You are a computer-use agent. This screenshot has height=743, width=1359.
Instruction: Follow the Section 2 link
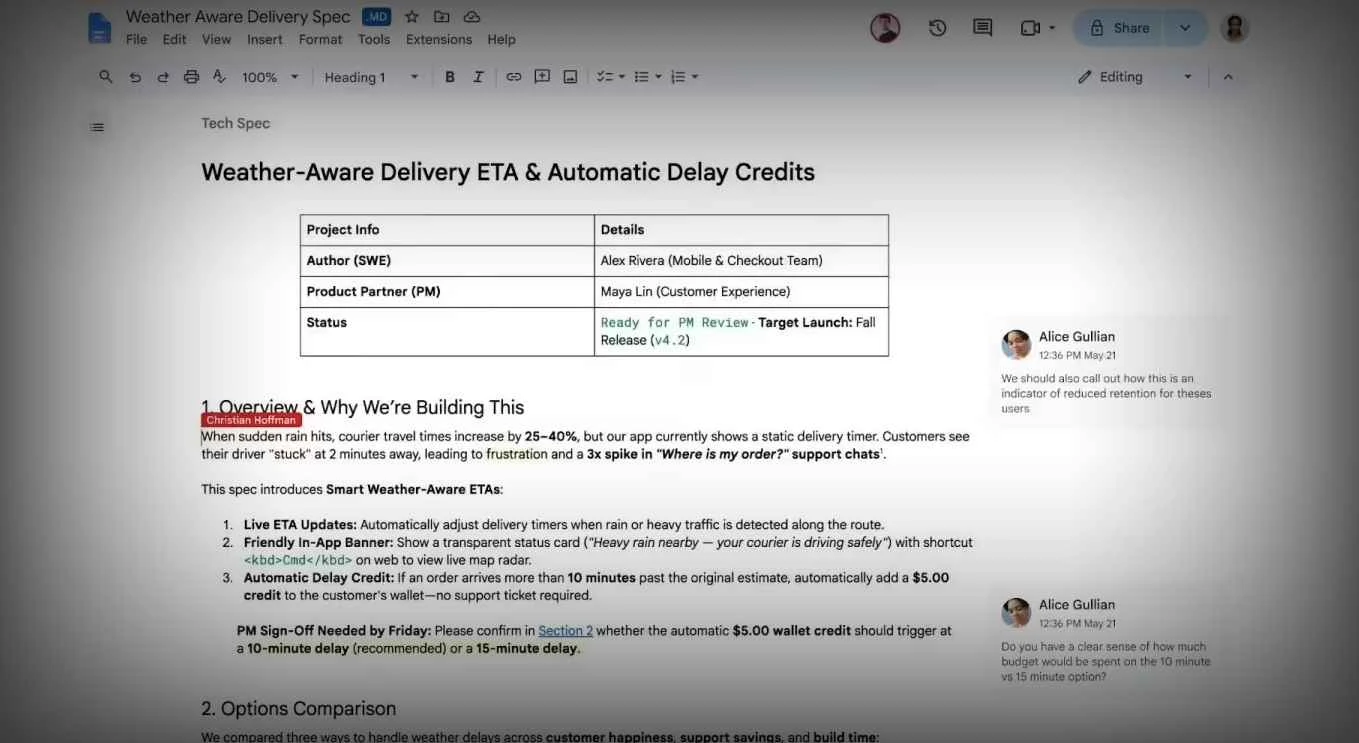click(566, 631)
